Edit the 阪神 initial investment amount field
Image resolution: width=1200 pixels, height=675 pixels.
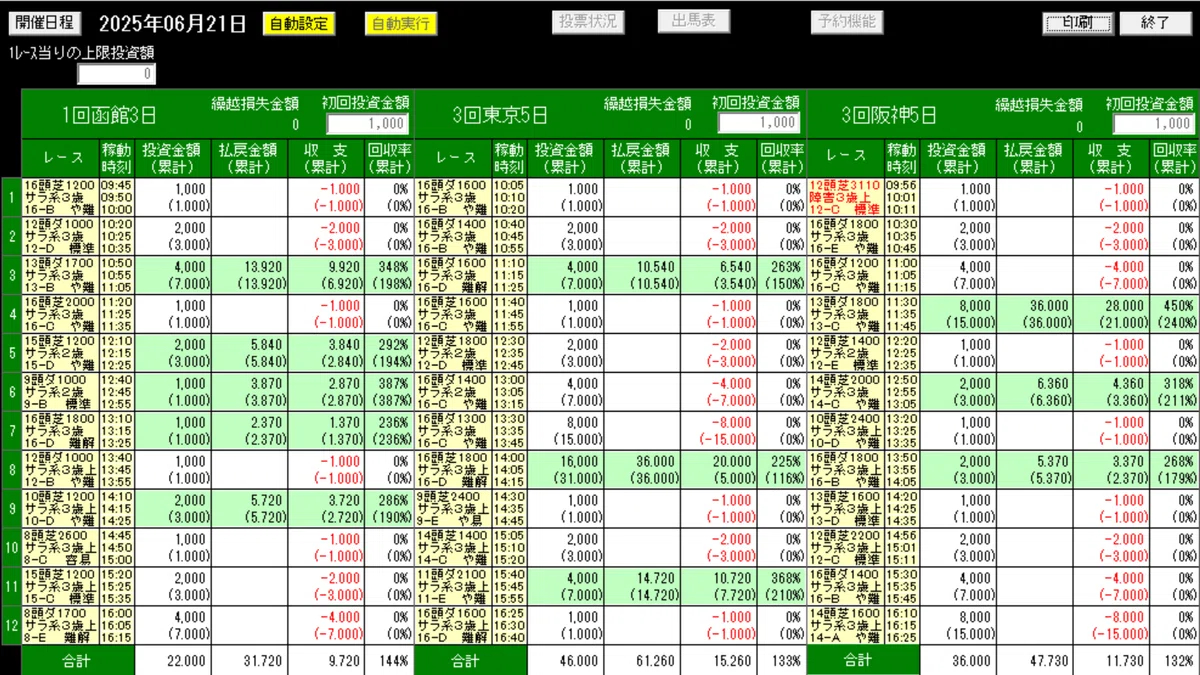[x=1153, y=123]
